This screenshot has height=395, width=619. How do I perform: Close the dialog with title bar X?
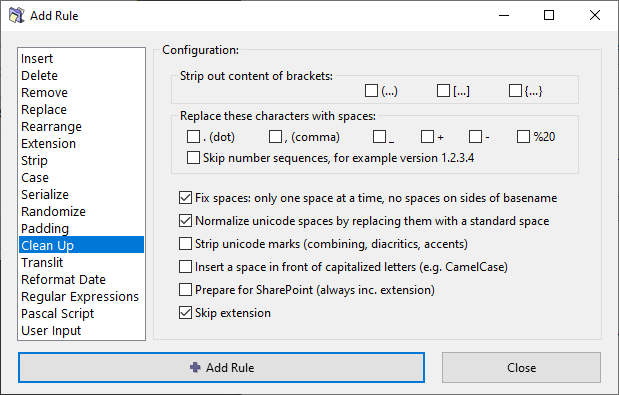tap(595, 15)
